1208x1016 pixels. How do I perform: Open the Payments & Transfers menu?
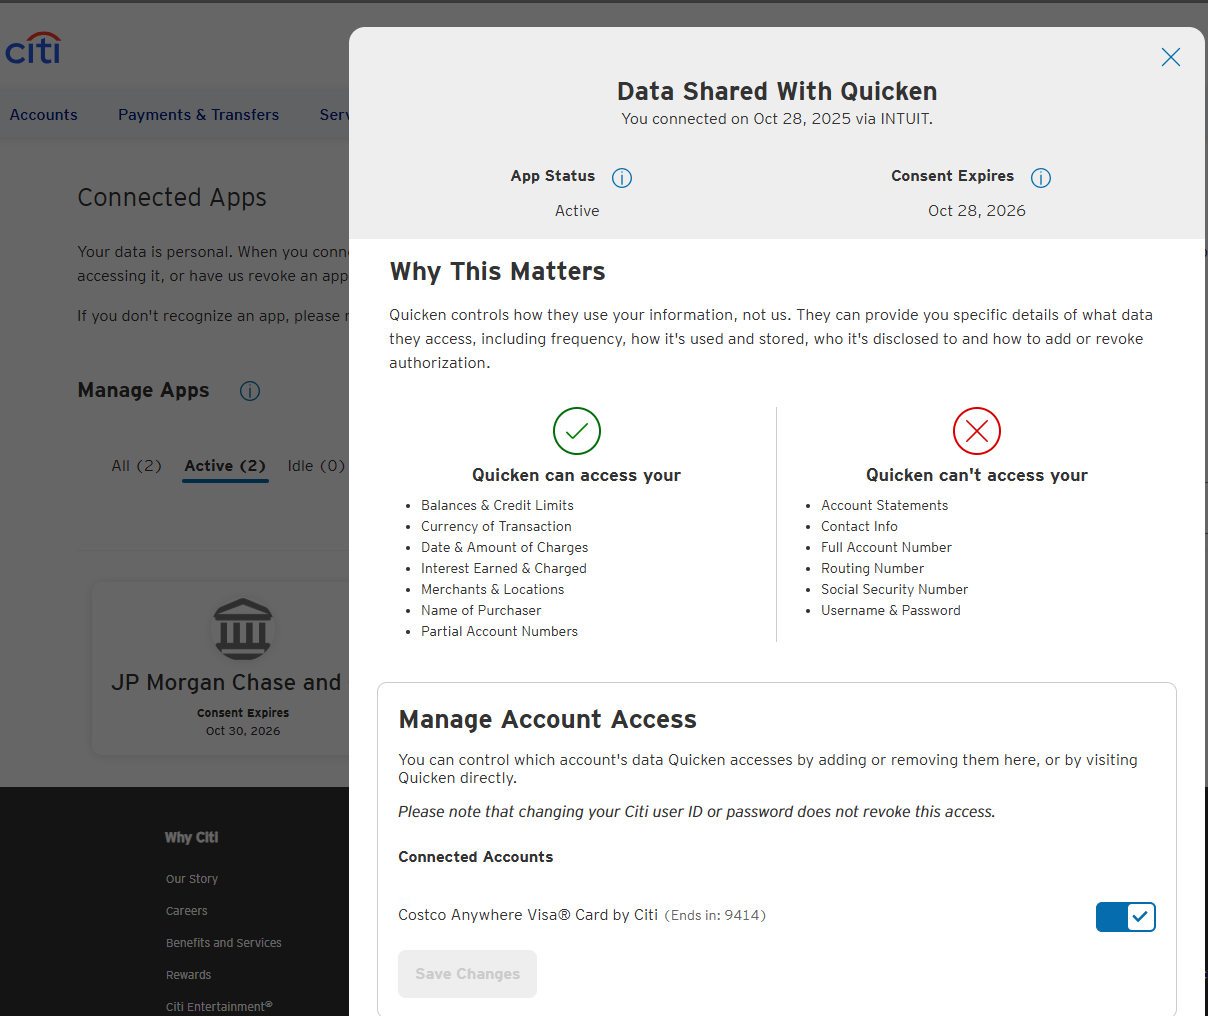pos(198,115)
